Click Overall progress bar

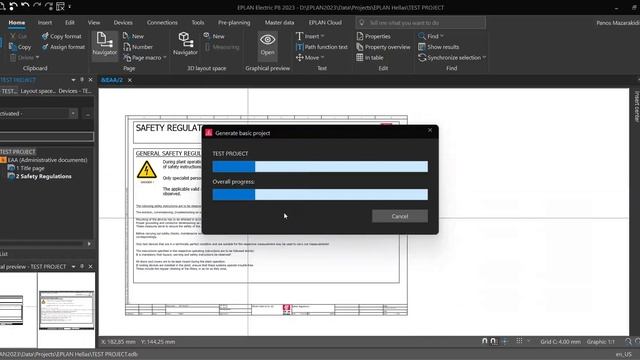coord(320,194)
